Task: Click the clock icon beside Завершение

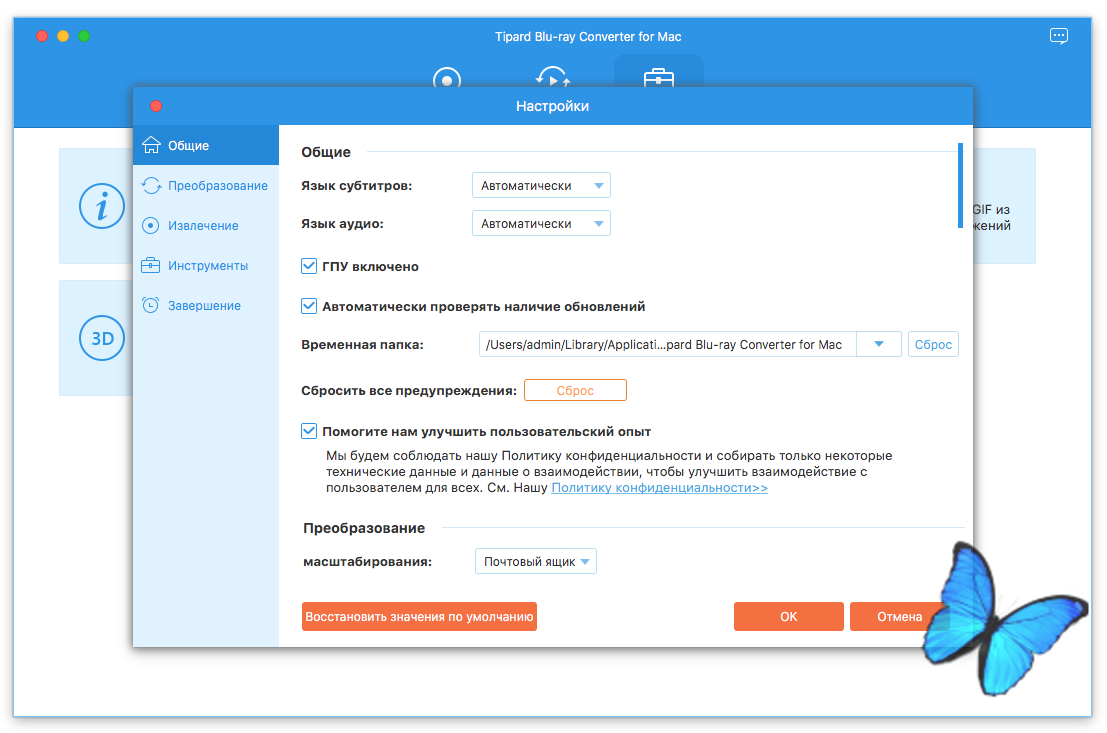Action: click(x=150, y=305)
